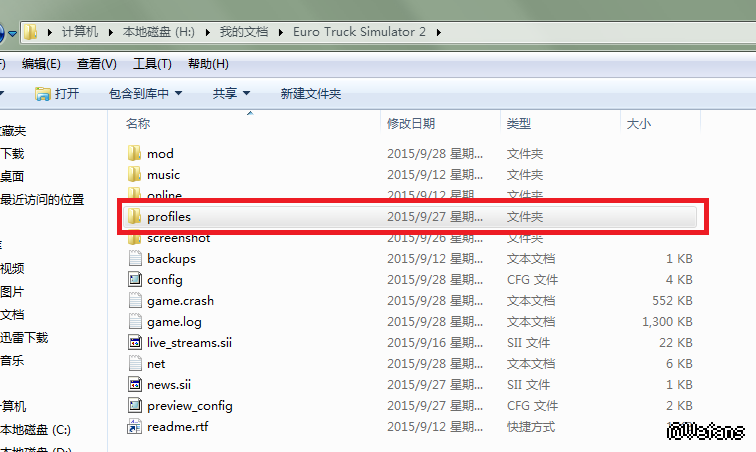Select the file name live_streams.sii
This screenshot has height=452, width=756.
click(x=189, y=342)
